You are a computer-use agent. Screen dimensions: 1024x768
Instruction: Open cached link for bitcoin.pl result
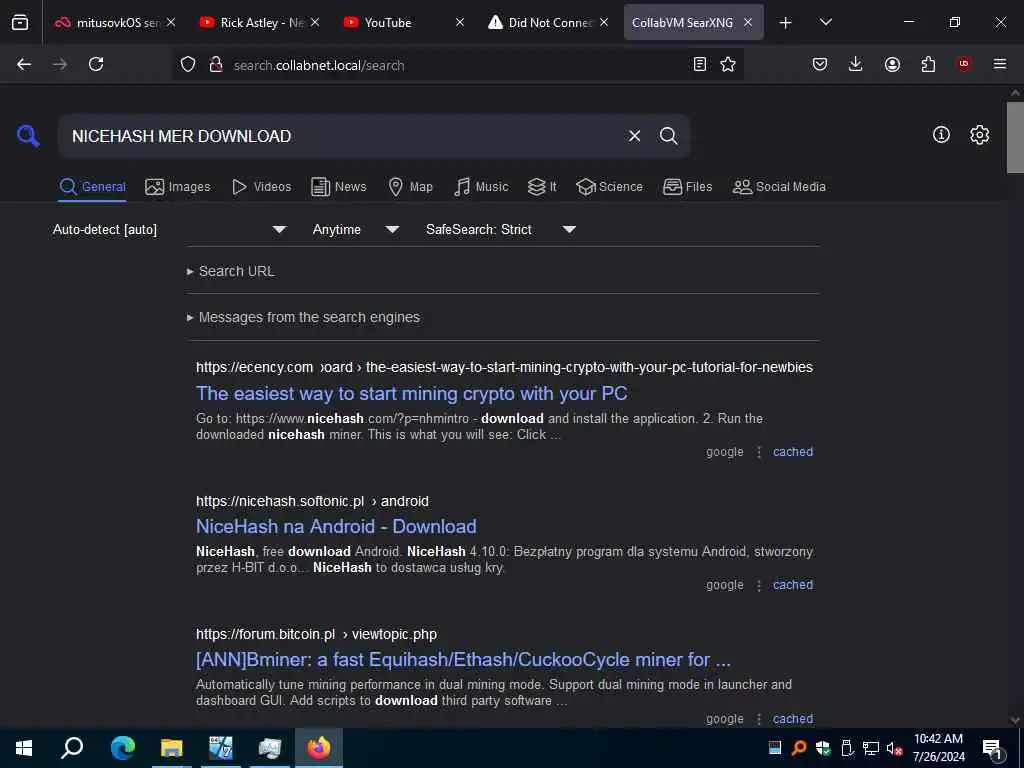[793, 719]
